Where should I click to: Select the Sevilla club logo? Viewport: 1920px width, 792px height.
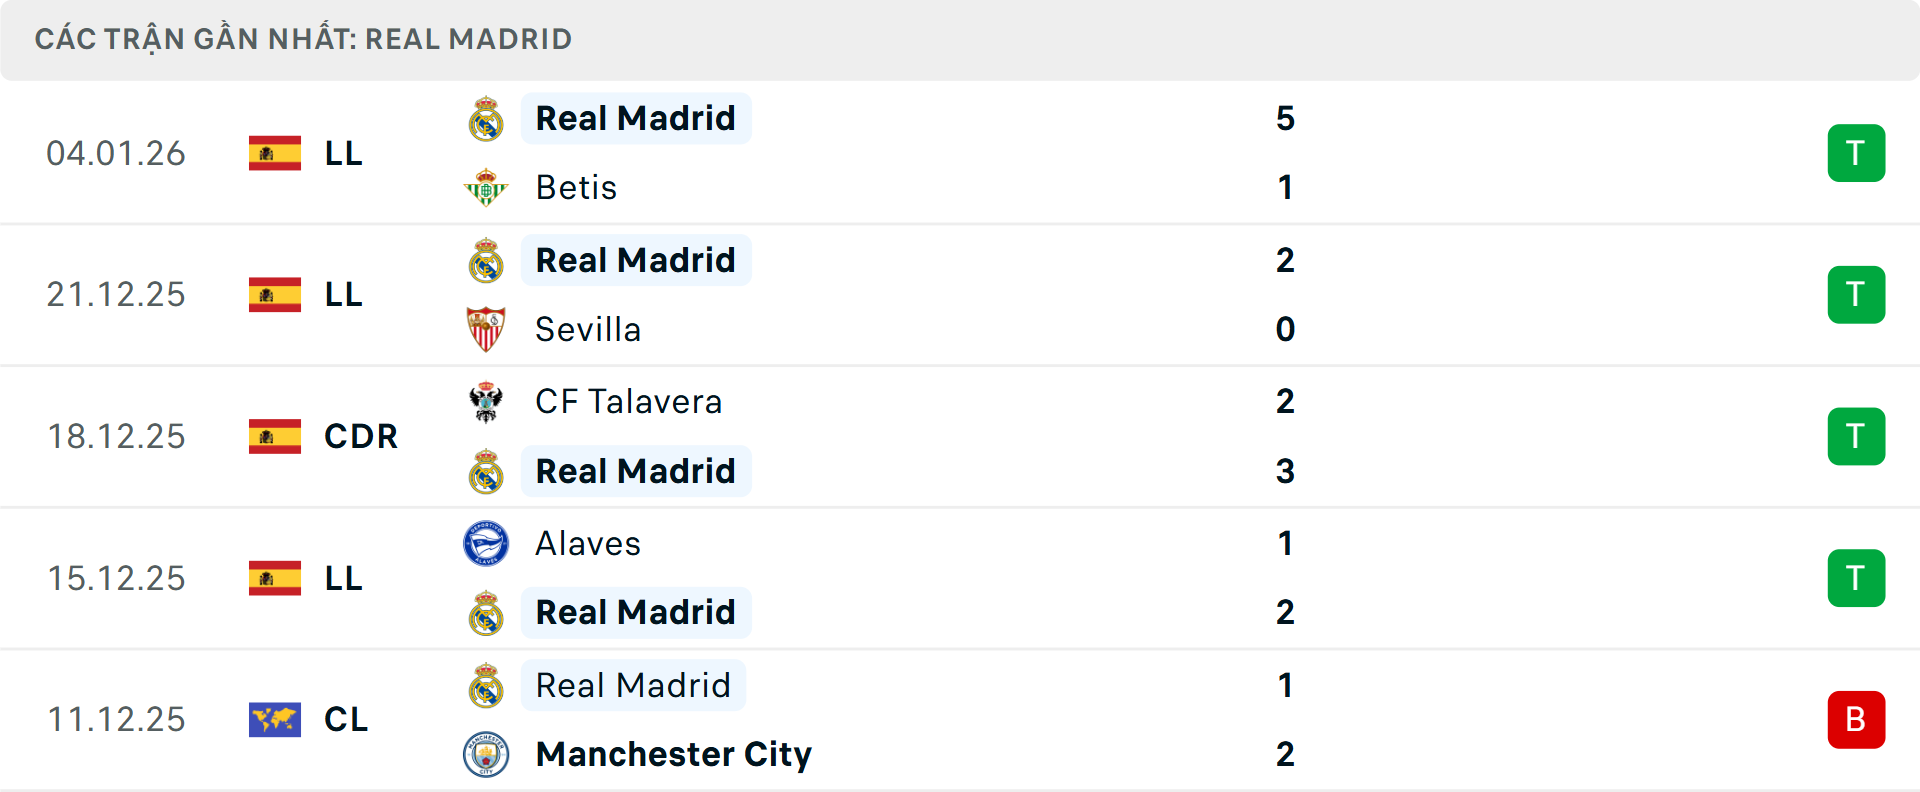486,329
